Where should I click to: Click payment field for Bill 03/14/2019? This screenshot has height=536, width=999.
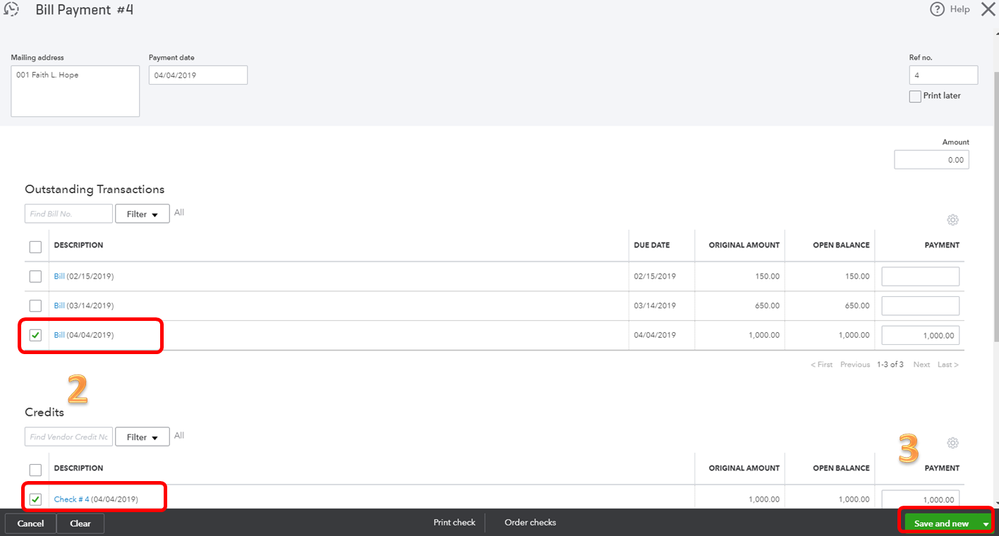[920, 305]
